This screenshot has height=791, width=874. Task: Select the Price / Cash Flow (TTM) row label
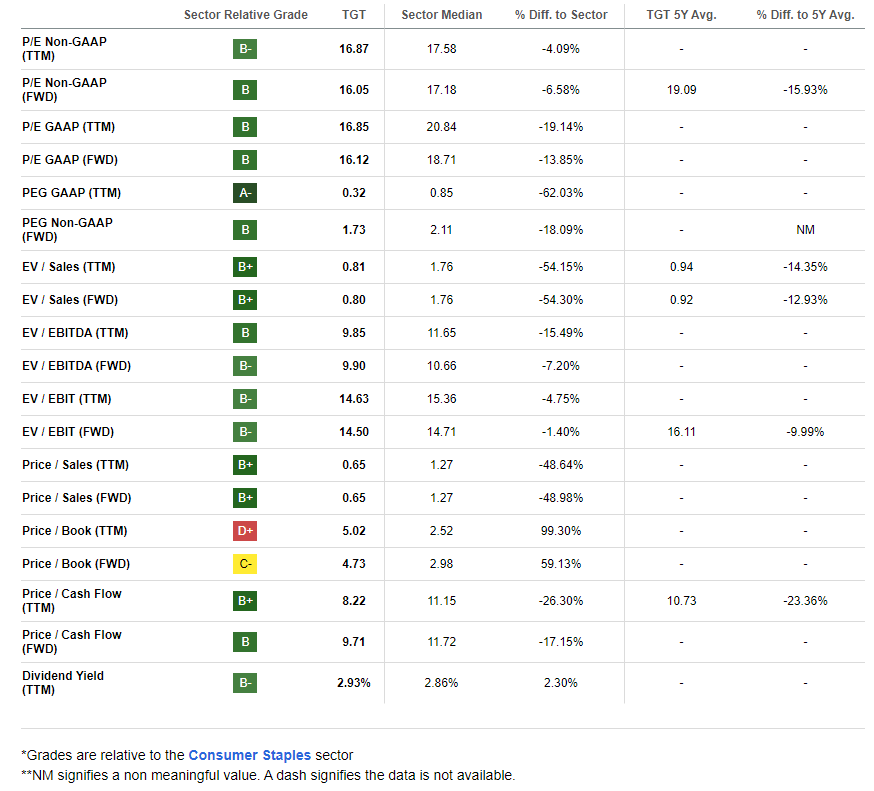[71, 601]
